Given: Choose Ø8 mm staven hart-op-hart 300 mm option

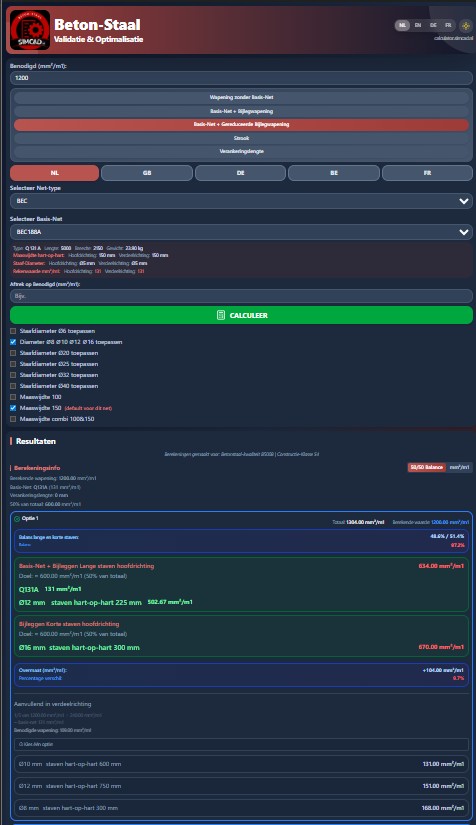Looking at the screenshot, I should coord(241,808).
